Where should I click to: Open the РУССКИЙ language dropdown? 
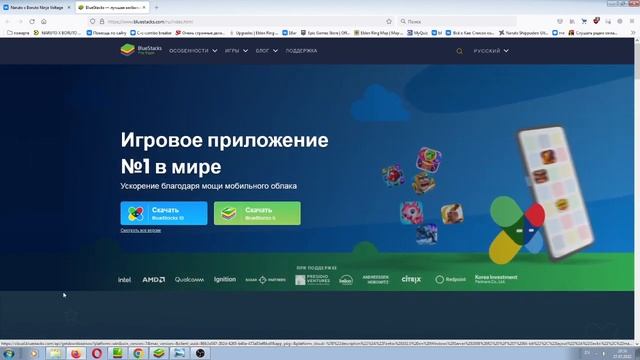coord(491,51)
